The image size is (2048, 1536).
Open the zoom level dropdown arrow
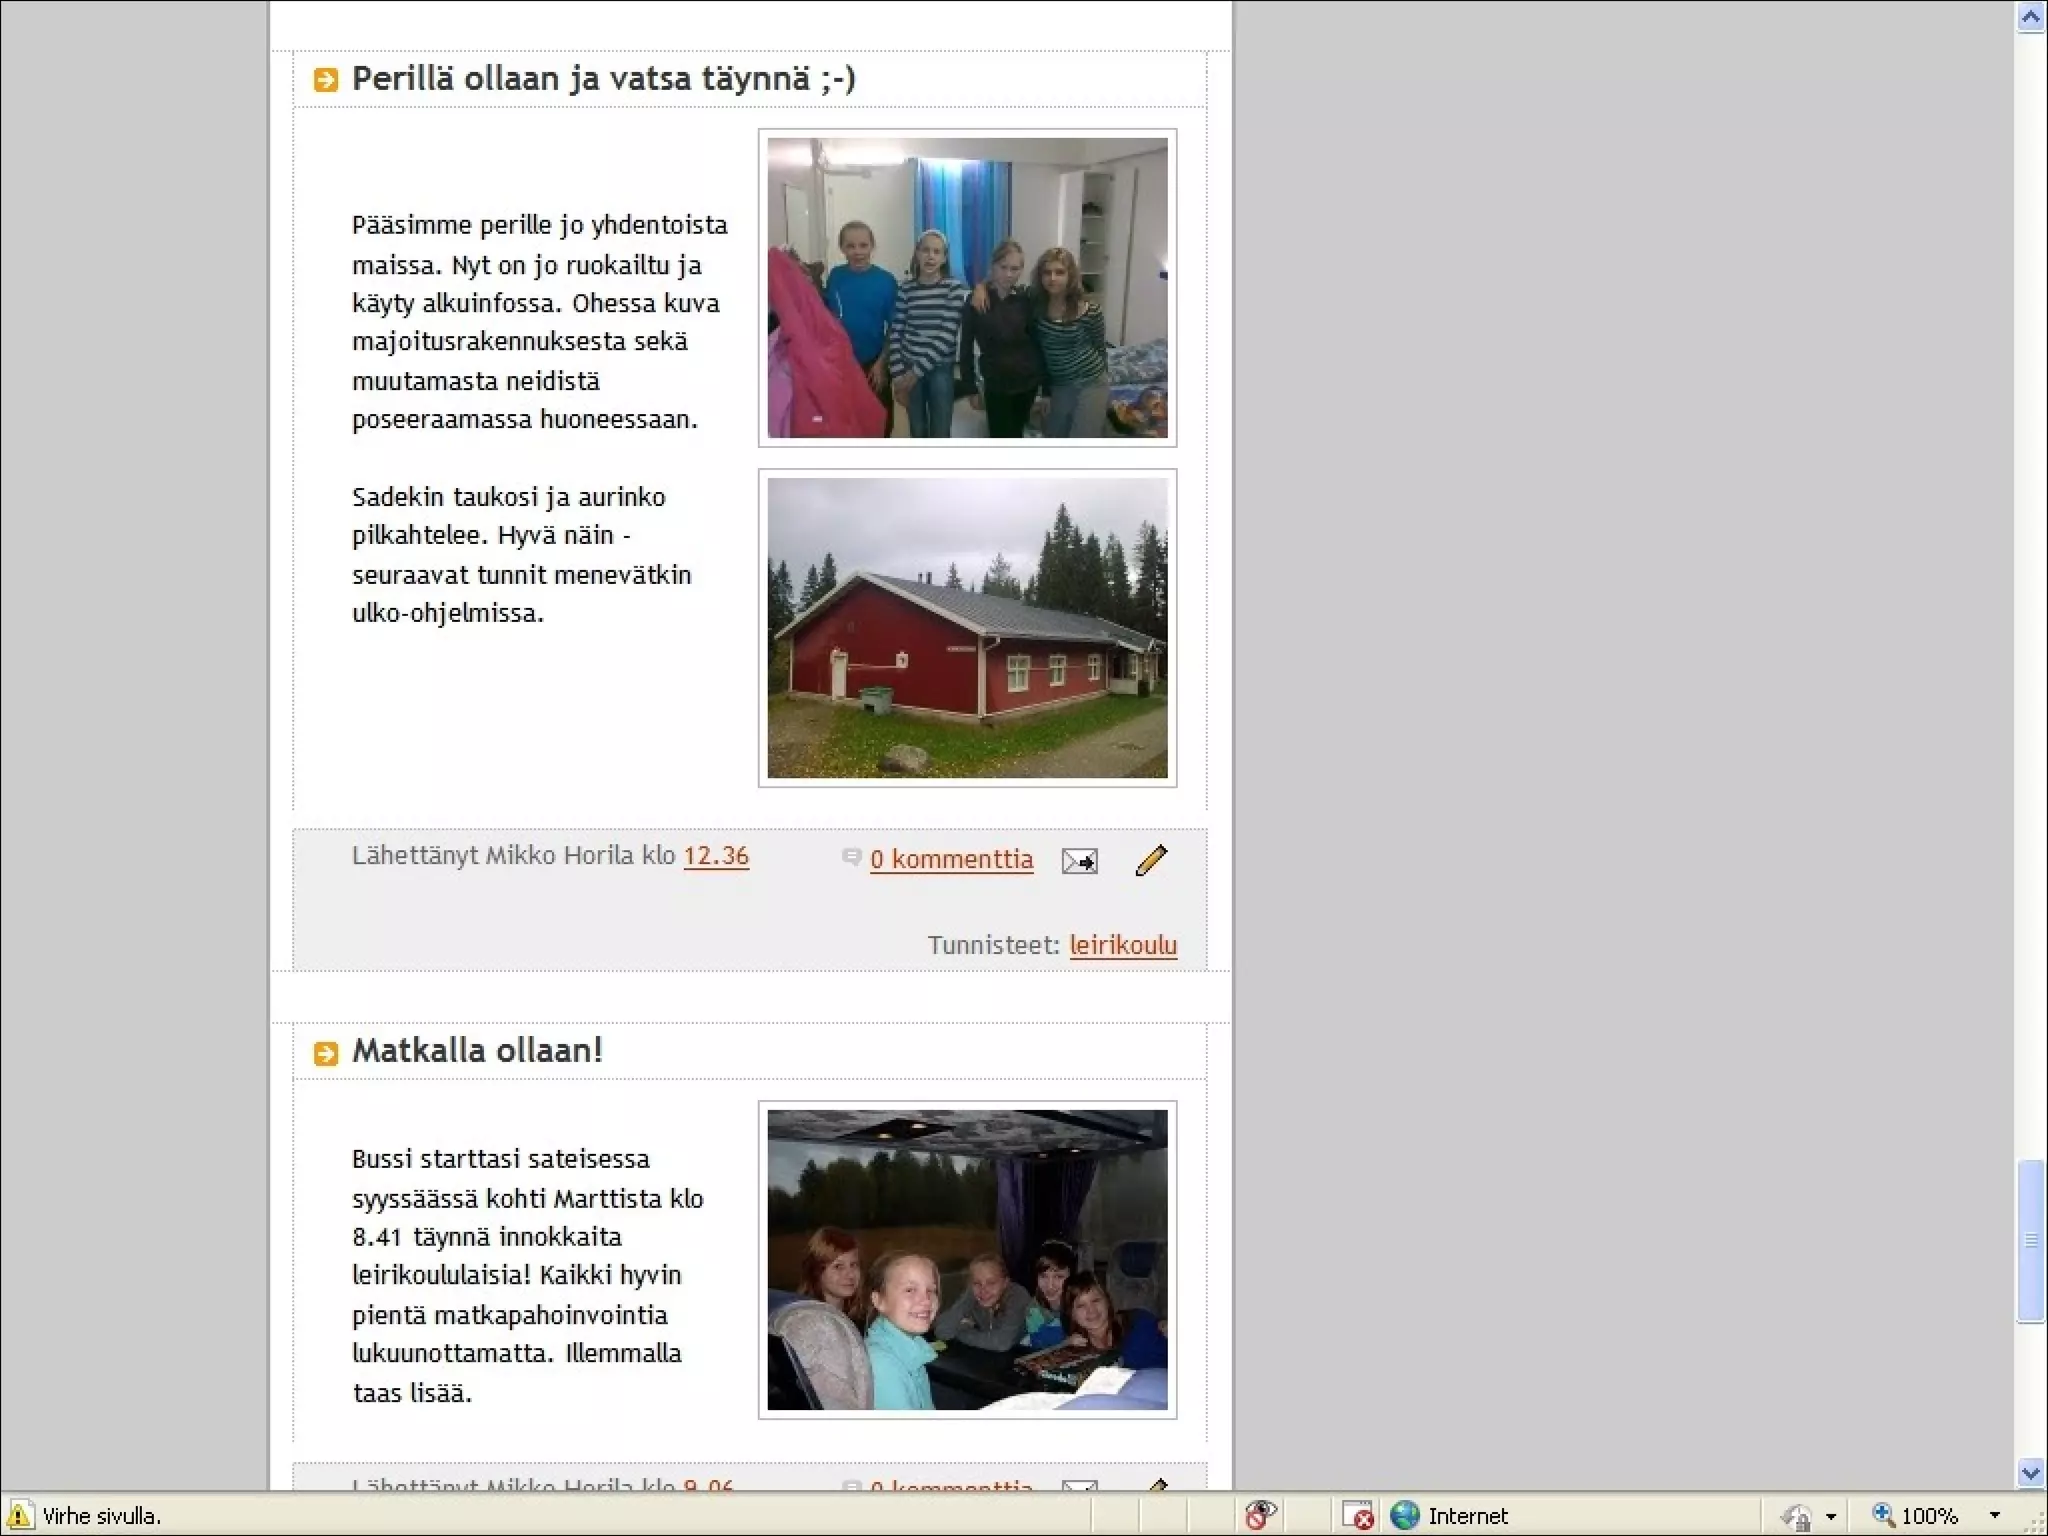1994,1516
